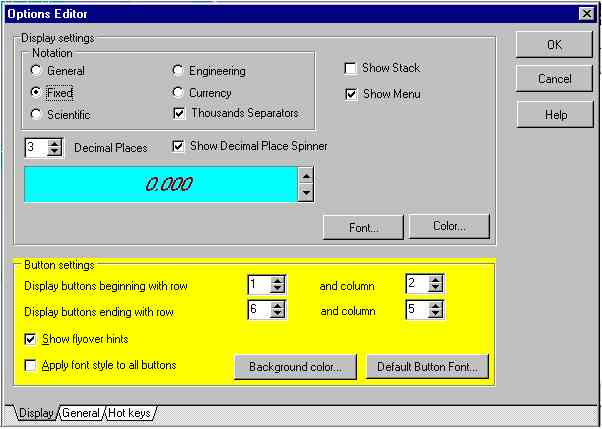Increase the ending column spinner
Viewport: 602px width, 429px height.
pyautogui.click(x=435, y=306)
